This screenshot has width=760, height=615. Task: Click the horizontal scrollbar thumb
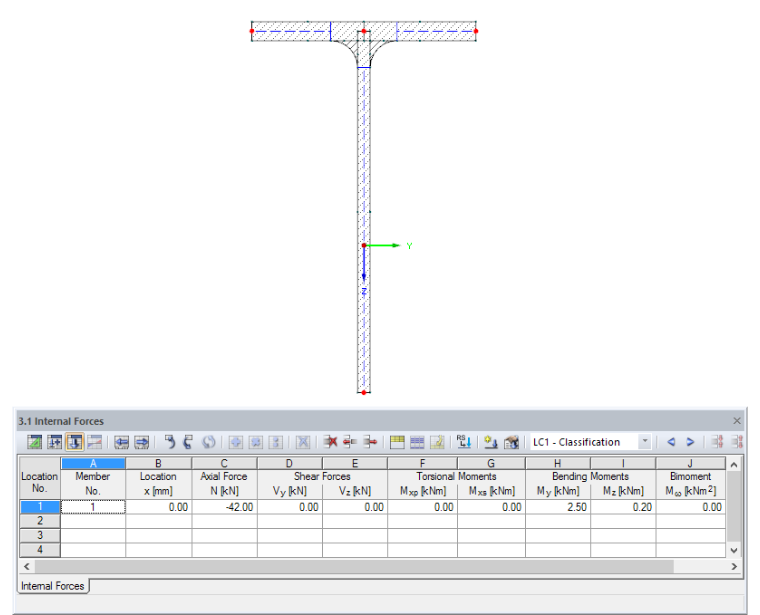click(x=354, y=566)
